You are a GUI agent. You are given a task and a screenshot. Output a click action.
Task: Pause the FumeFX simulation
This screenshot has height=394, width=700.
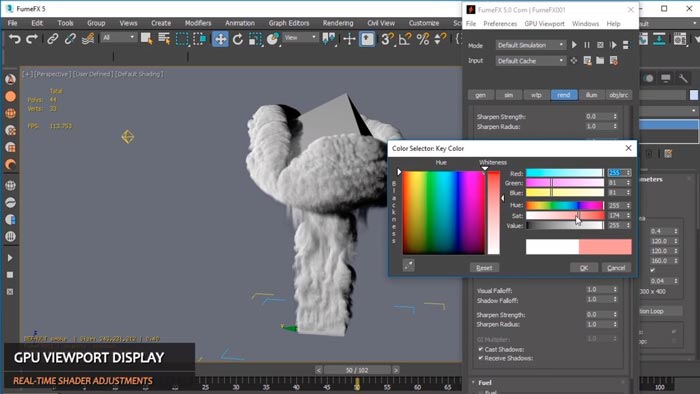coord(587,45)
